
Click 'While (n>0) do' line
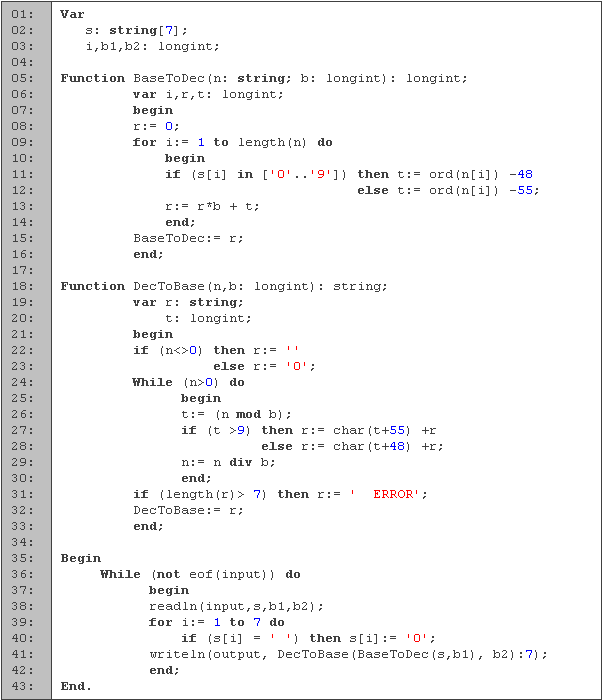click(x=188, y=383)
